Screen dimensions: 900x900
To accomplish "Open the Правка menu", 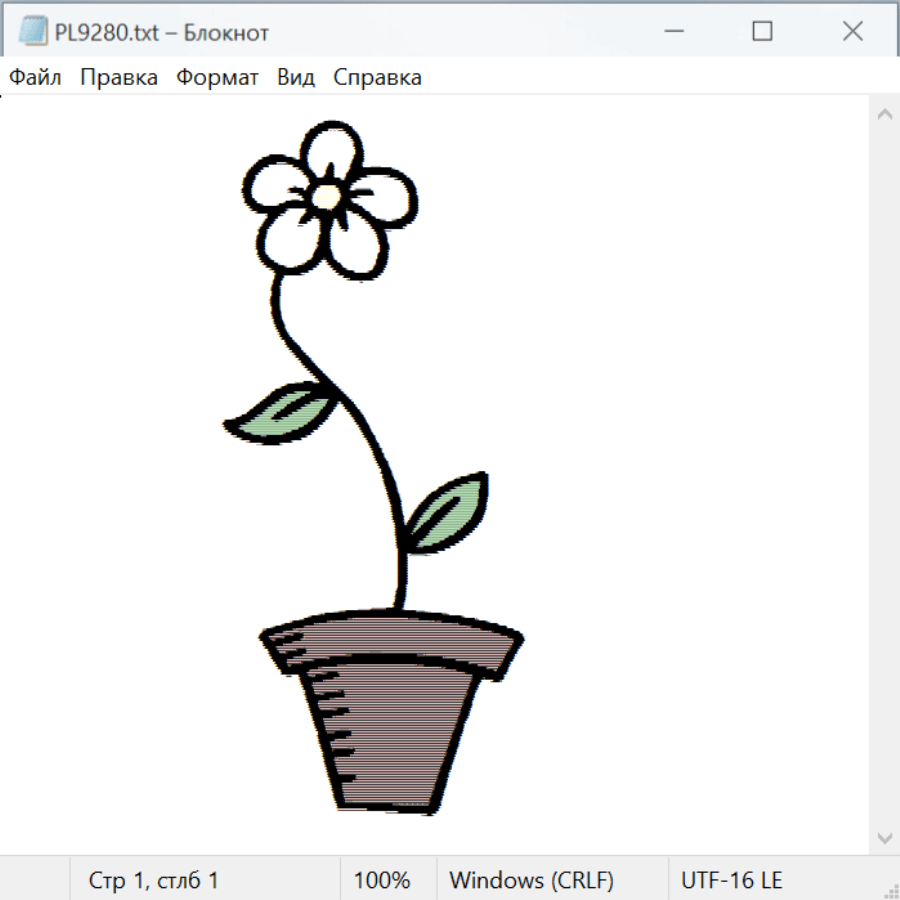I will pos(119,78).
